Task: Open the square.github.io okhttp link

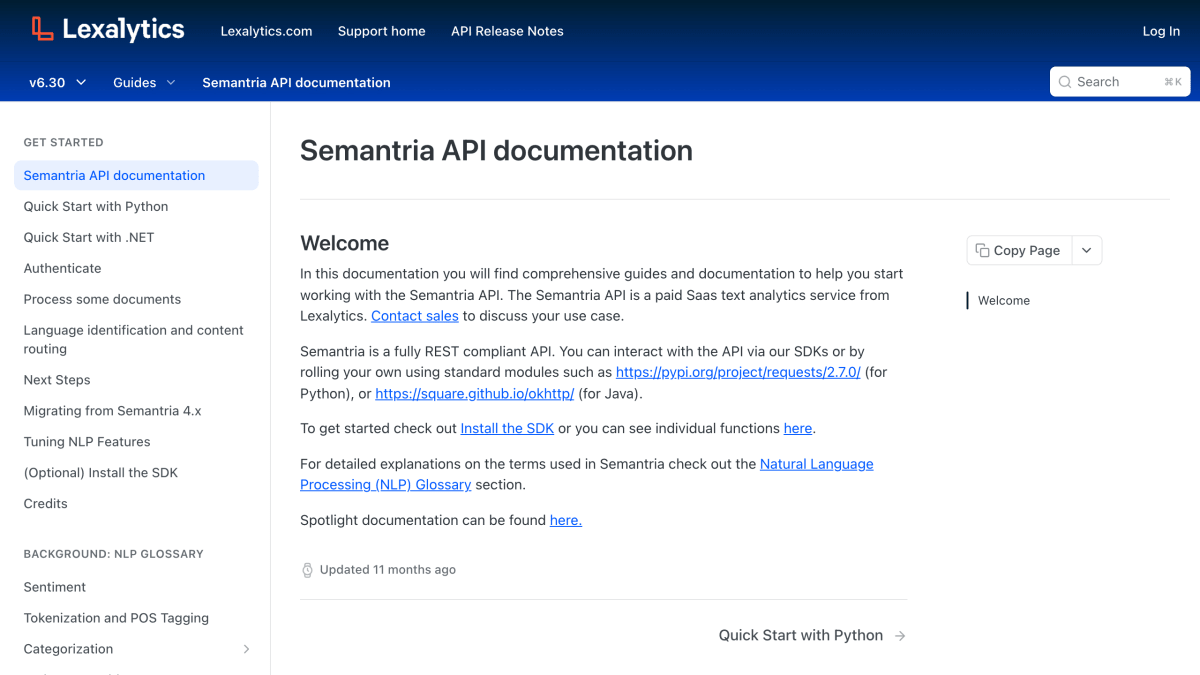Action: [475, 394]
